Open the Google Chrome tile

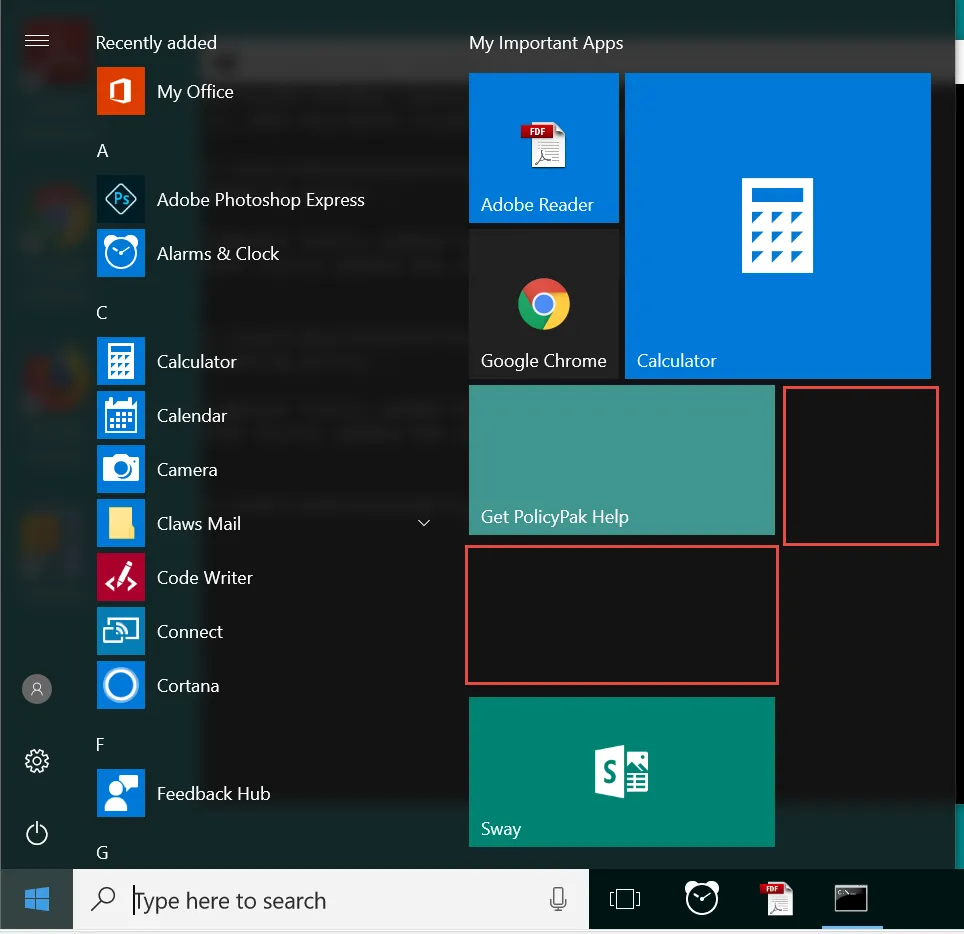(543, 304)
